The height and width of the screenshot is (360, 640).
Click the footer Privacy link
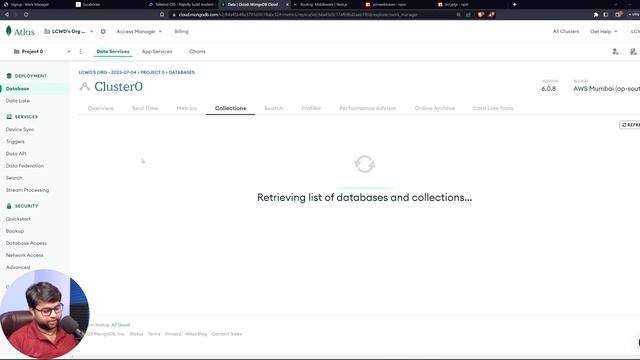[x=173, y=334]
